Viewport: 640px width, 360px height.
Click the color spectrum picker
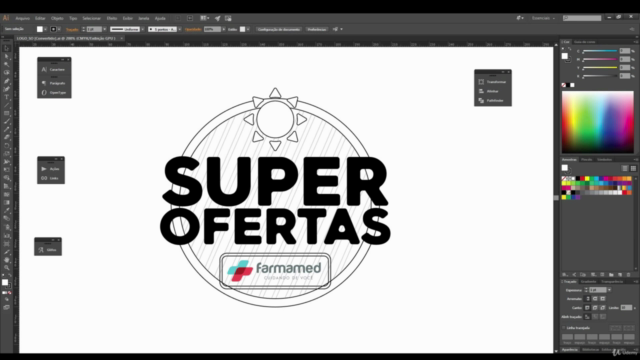click(x=598, y=122)
